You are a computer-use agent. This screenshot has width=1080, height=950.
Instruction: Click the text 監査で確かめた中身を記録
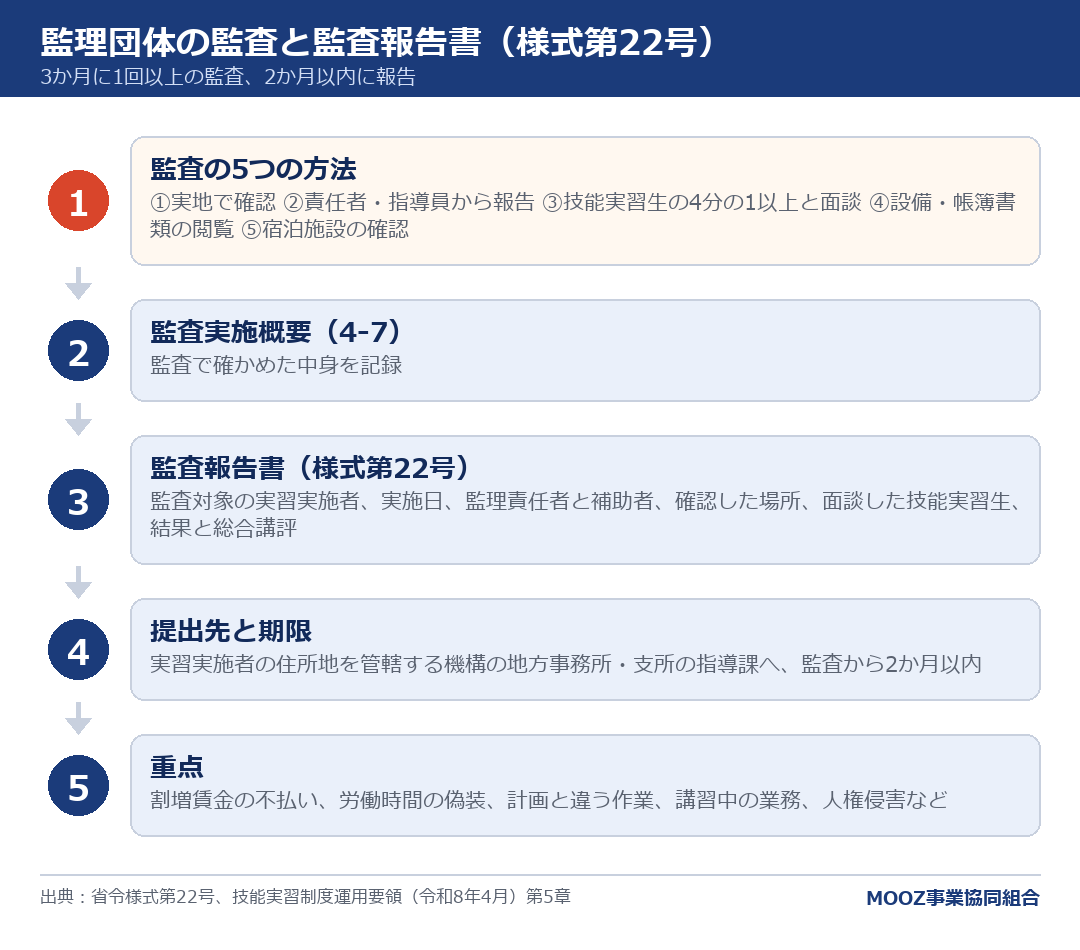(276, 365)
